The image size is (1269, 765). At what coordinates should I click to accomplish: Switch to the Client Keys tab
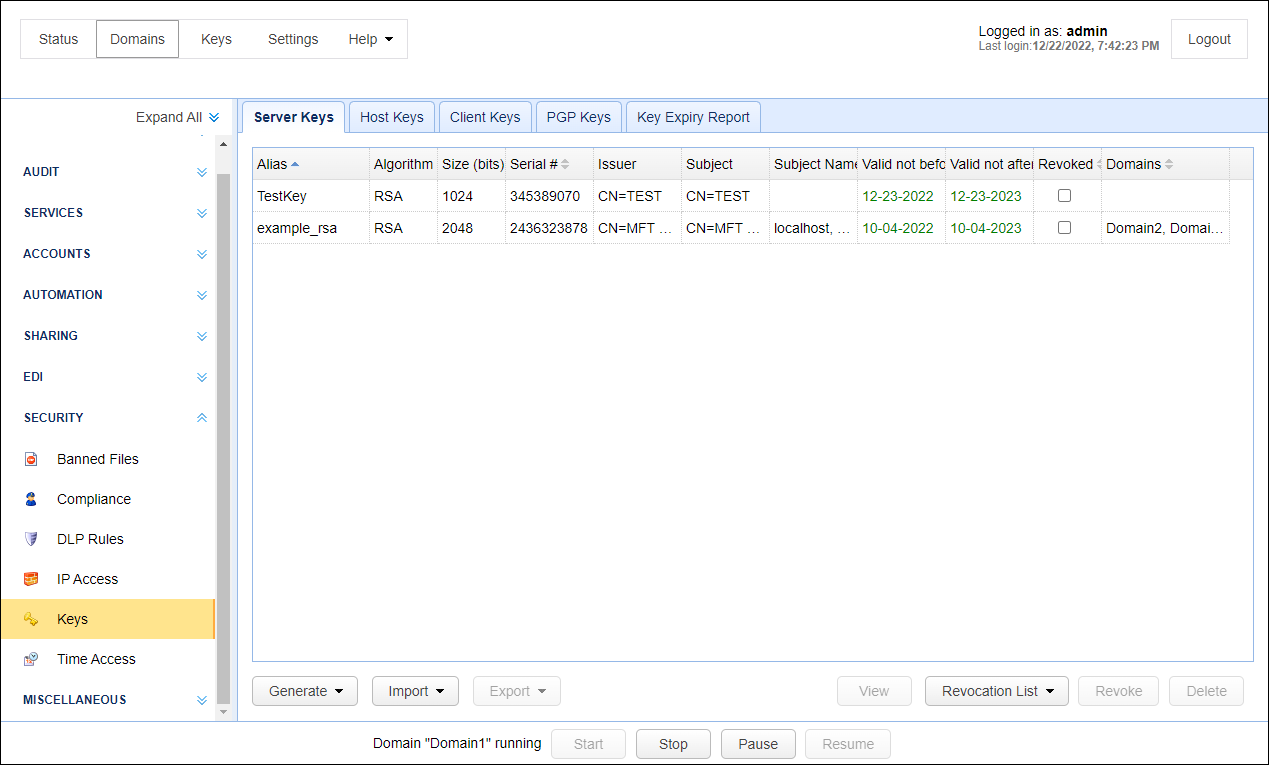(485, 117)
